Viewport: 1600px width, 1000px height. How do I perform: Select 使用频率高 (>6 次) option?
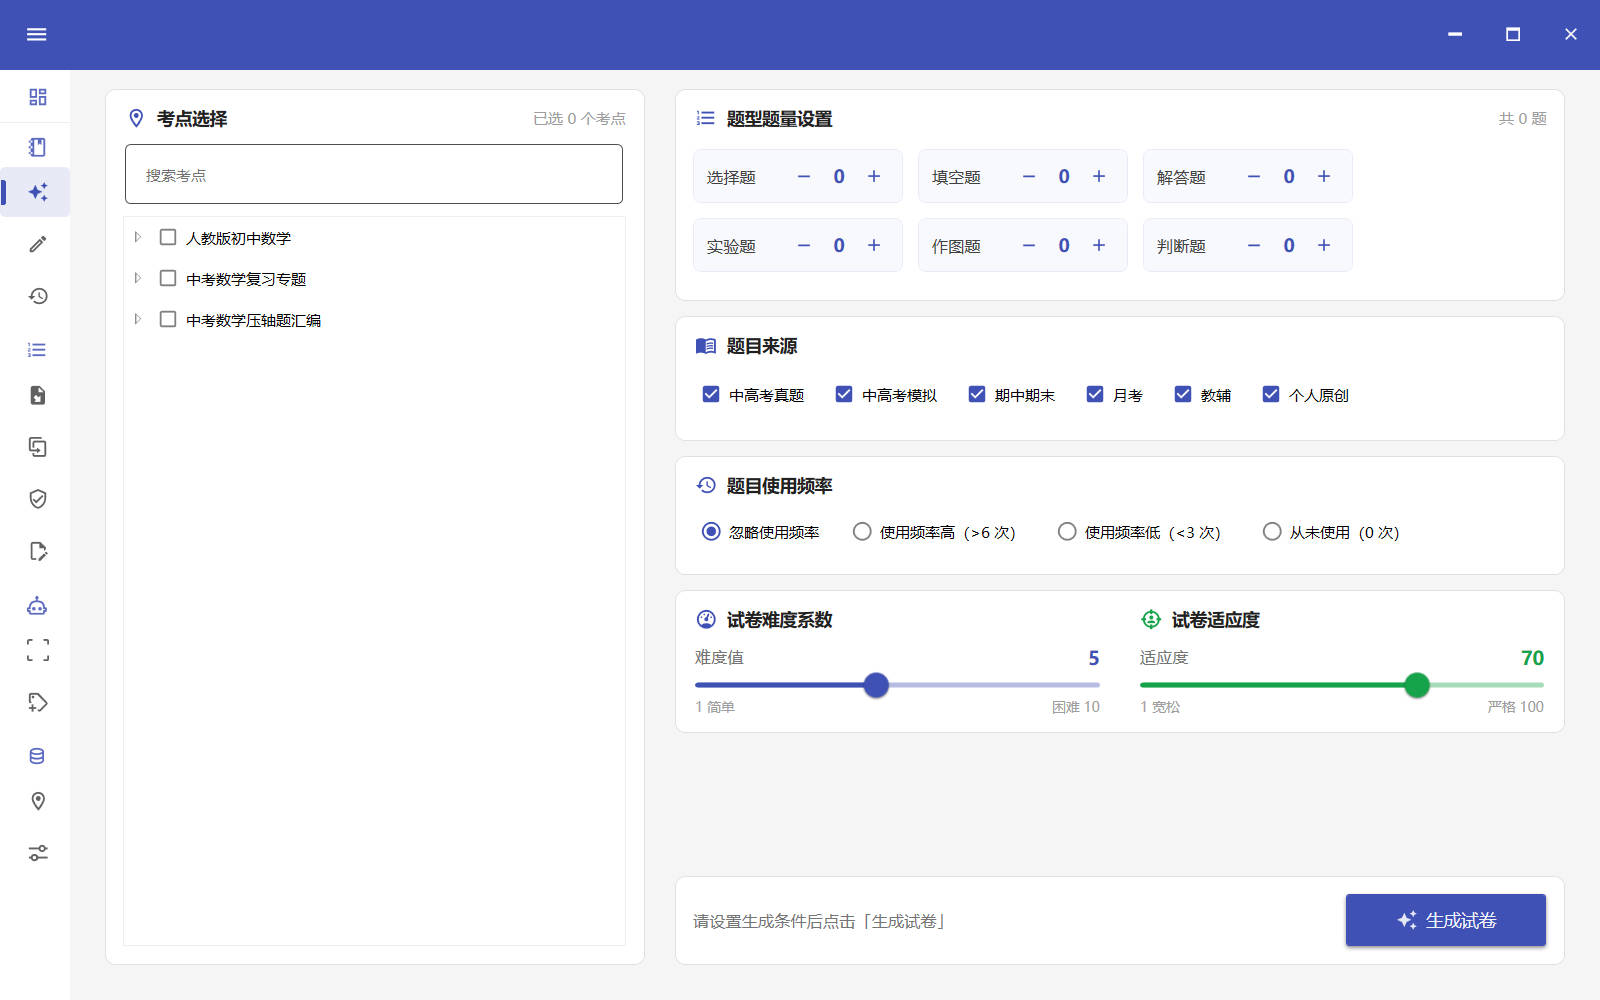[x=862, y=531]
